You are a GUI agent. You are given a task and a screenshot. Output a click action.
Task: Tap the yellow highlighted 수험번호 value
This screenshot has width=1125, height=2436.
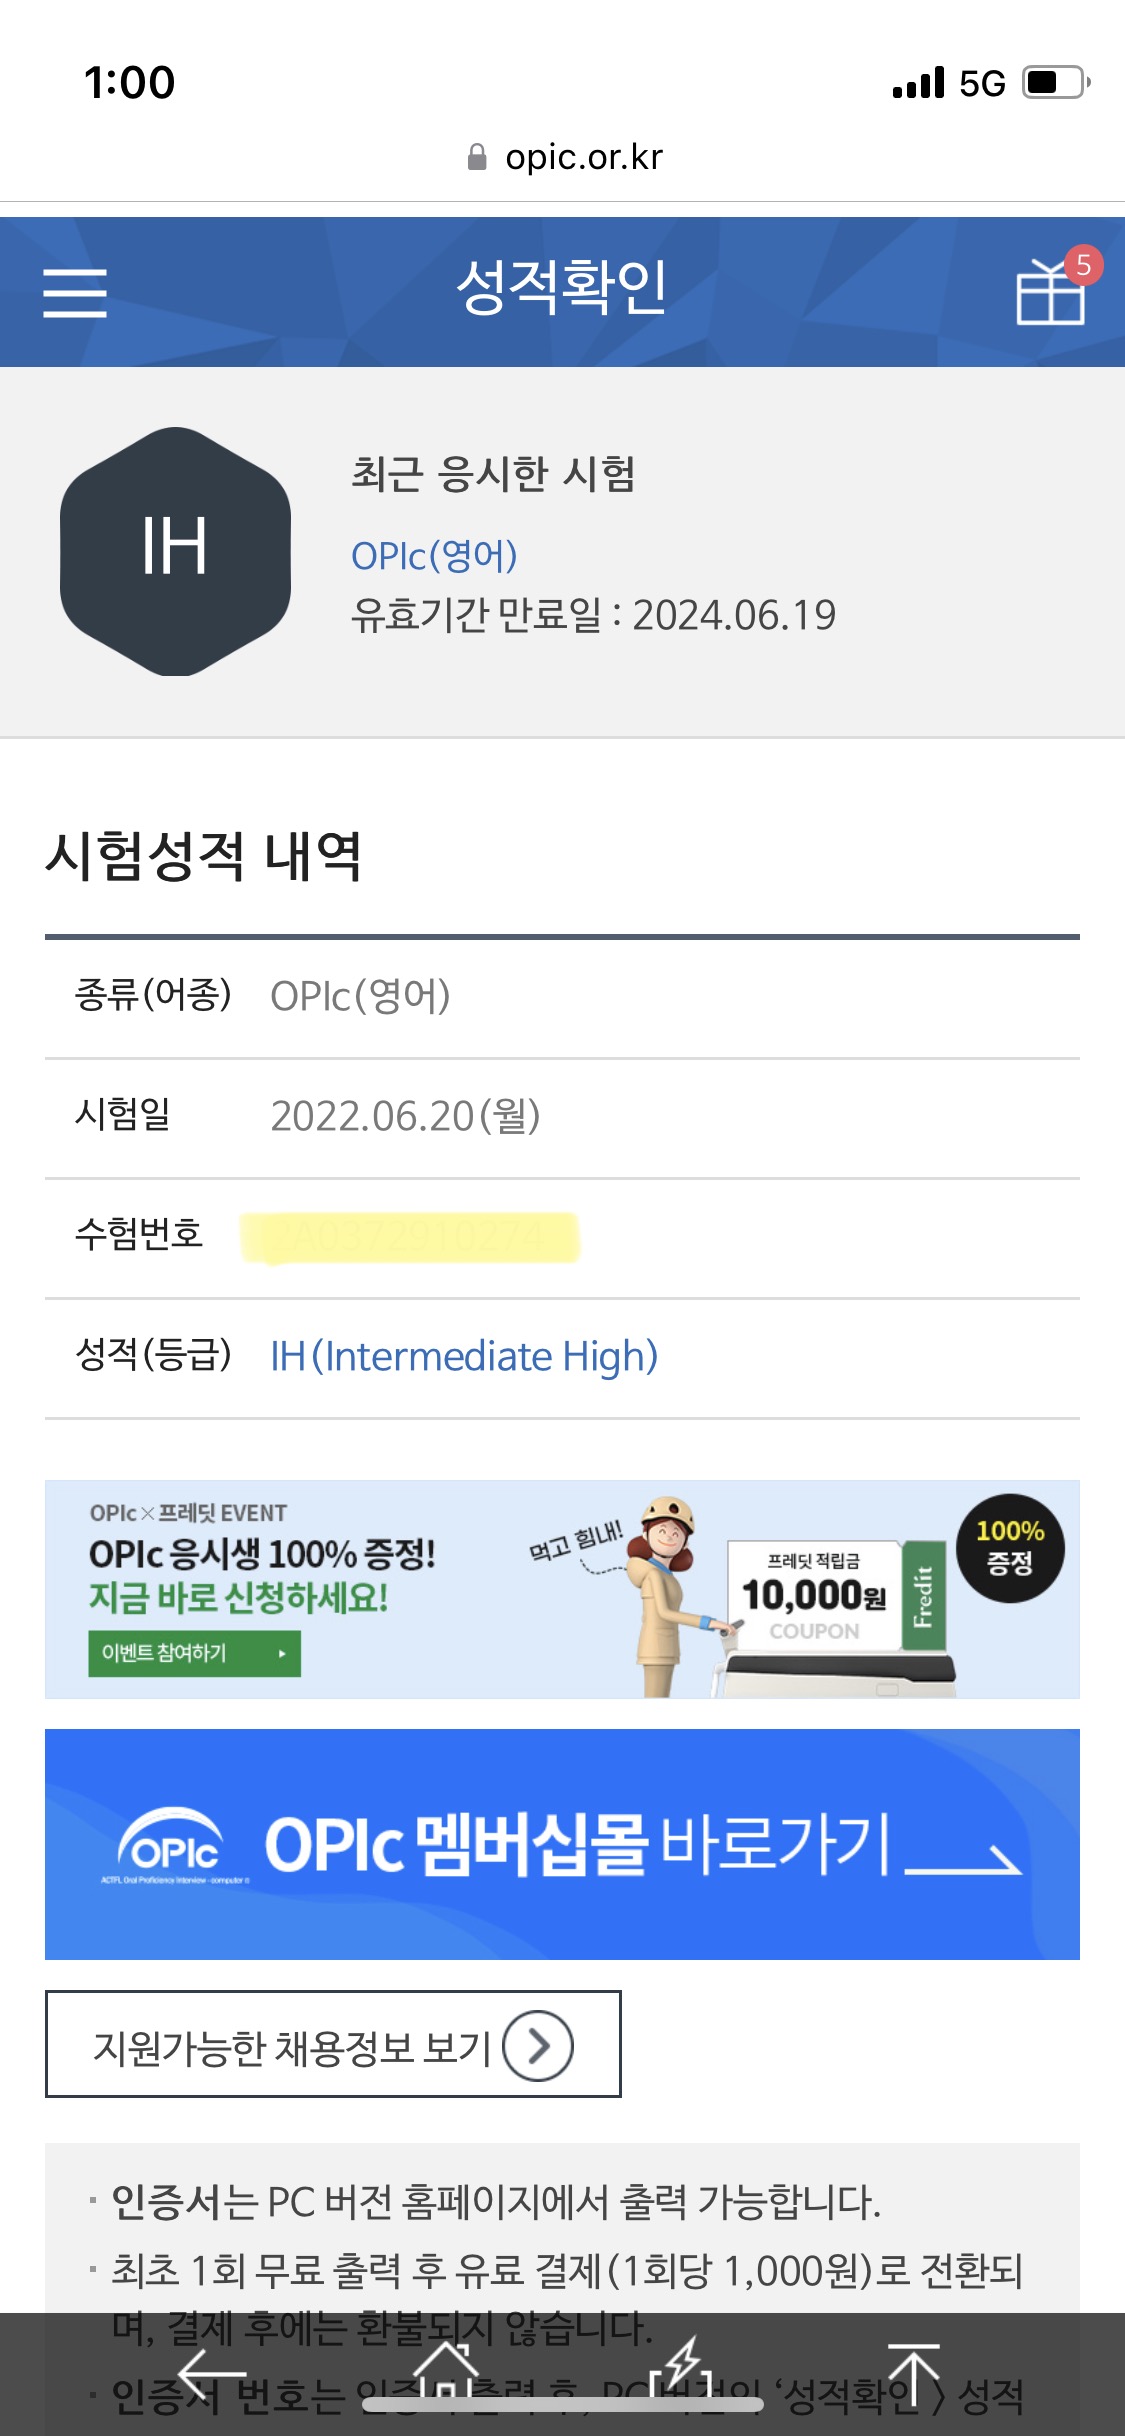pos(410,1238)
